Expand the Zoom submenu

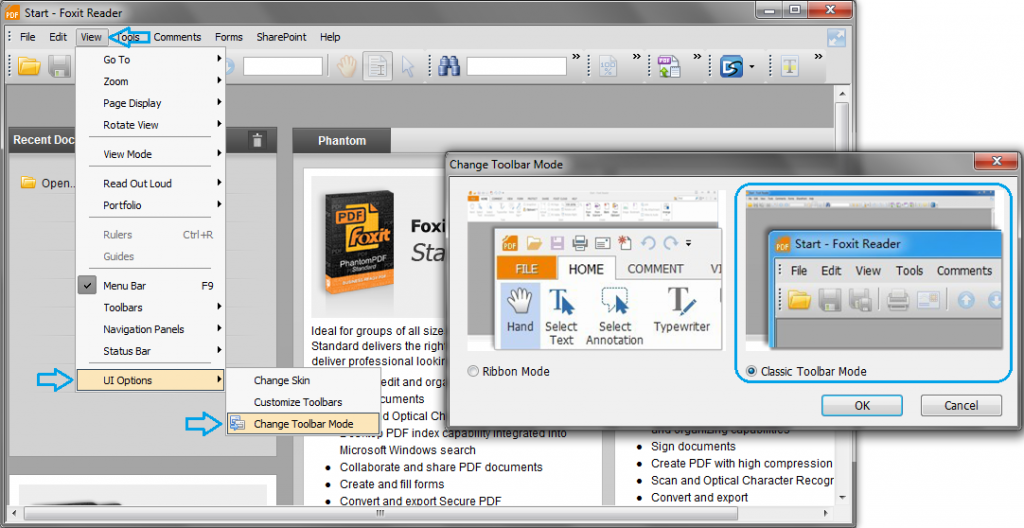click(151, 81)
